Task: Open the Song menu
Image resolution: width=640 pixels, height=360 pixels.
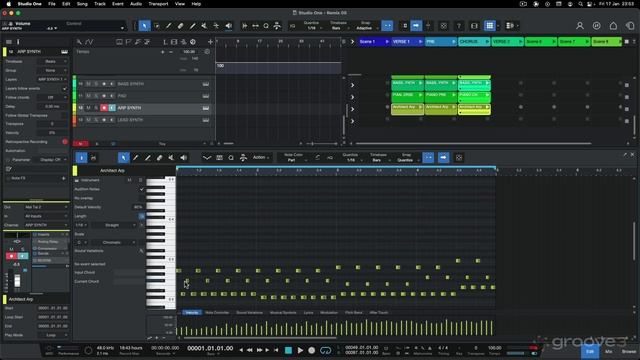Action: point(82,4)
